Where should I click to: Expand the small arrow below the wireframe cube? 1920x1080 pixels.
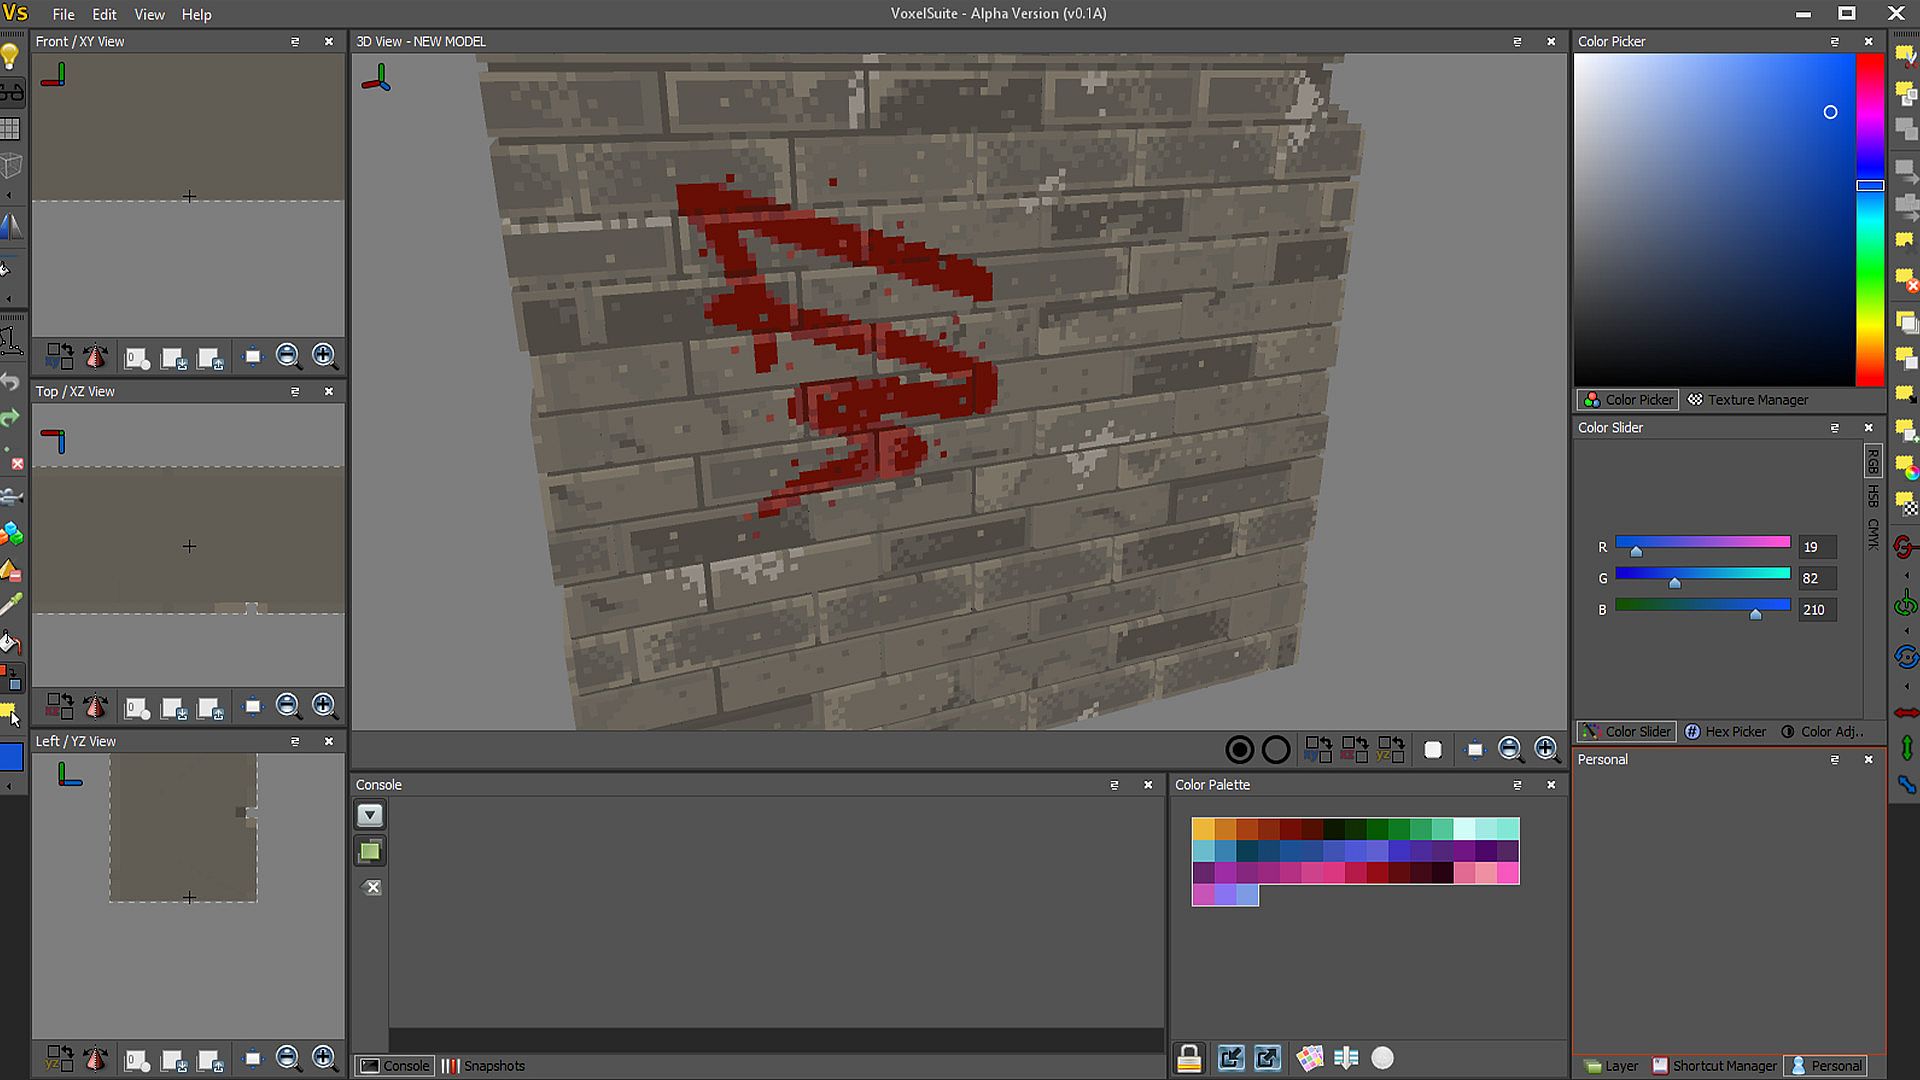9,196
